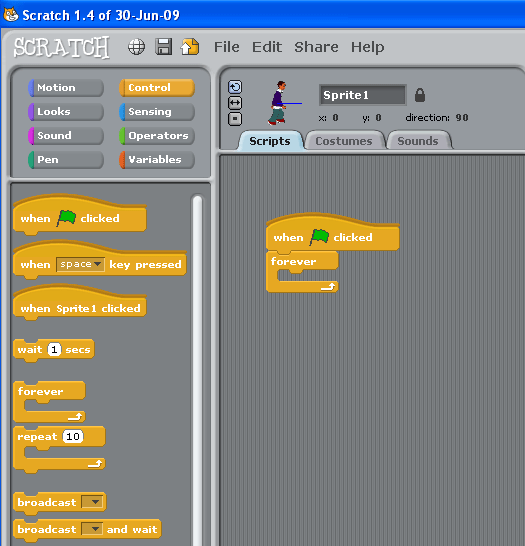Open the Share menu
Screen dimensions: 525x546
(316, 47)
